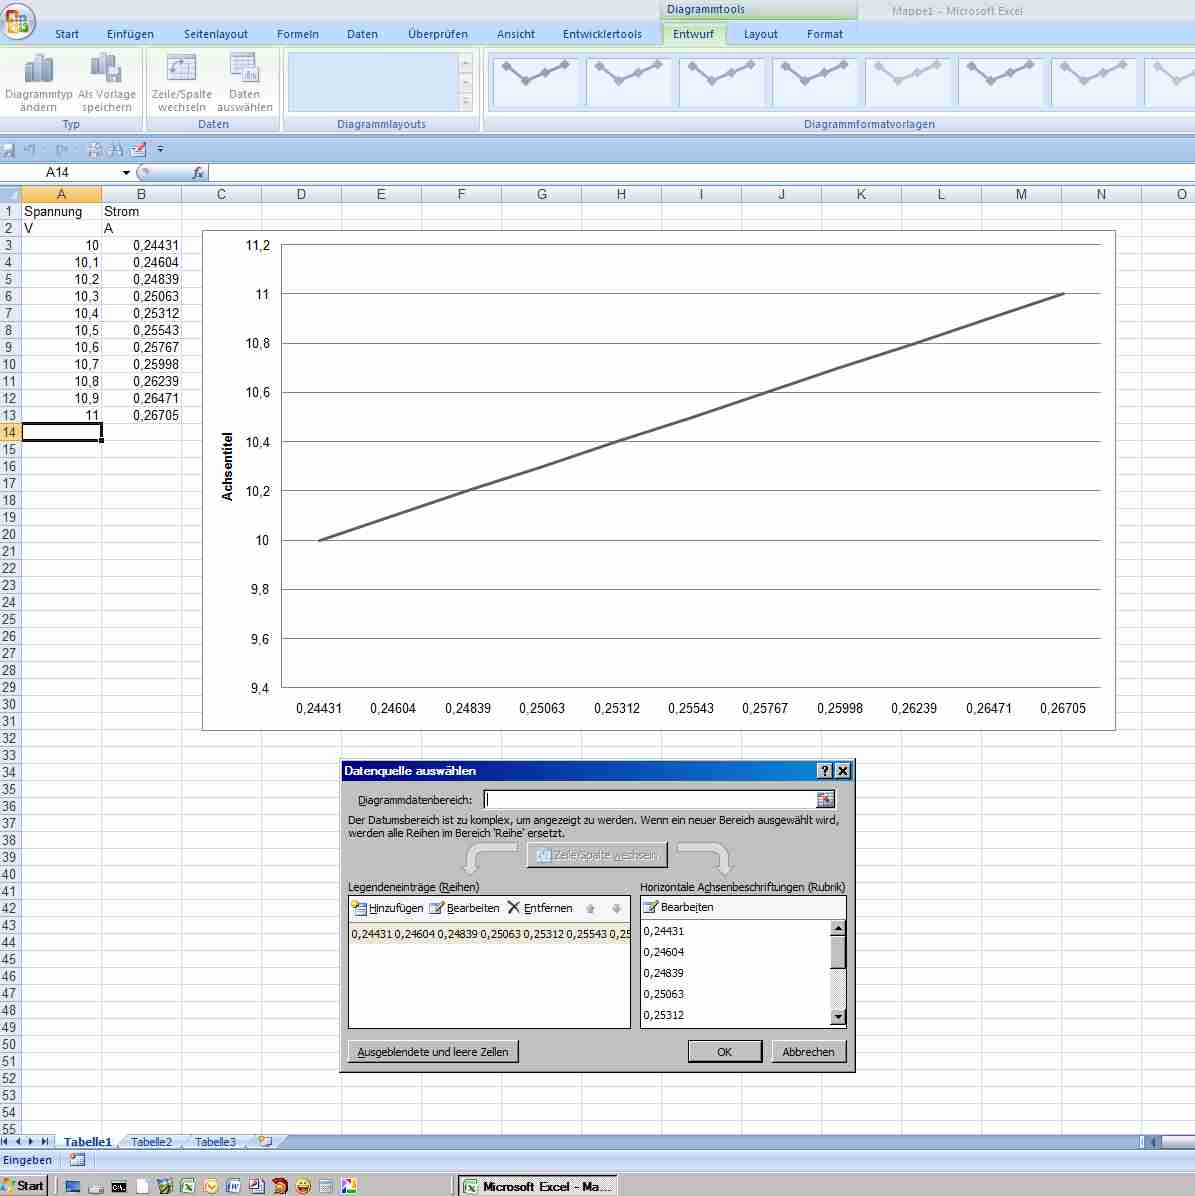Click the Achsentitel axis title on chart
The image size is (1195, 1196).
[x=226, y=466]
